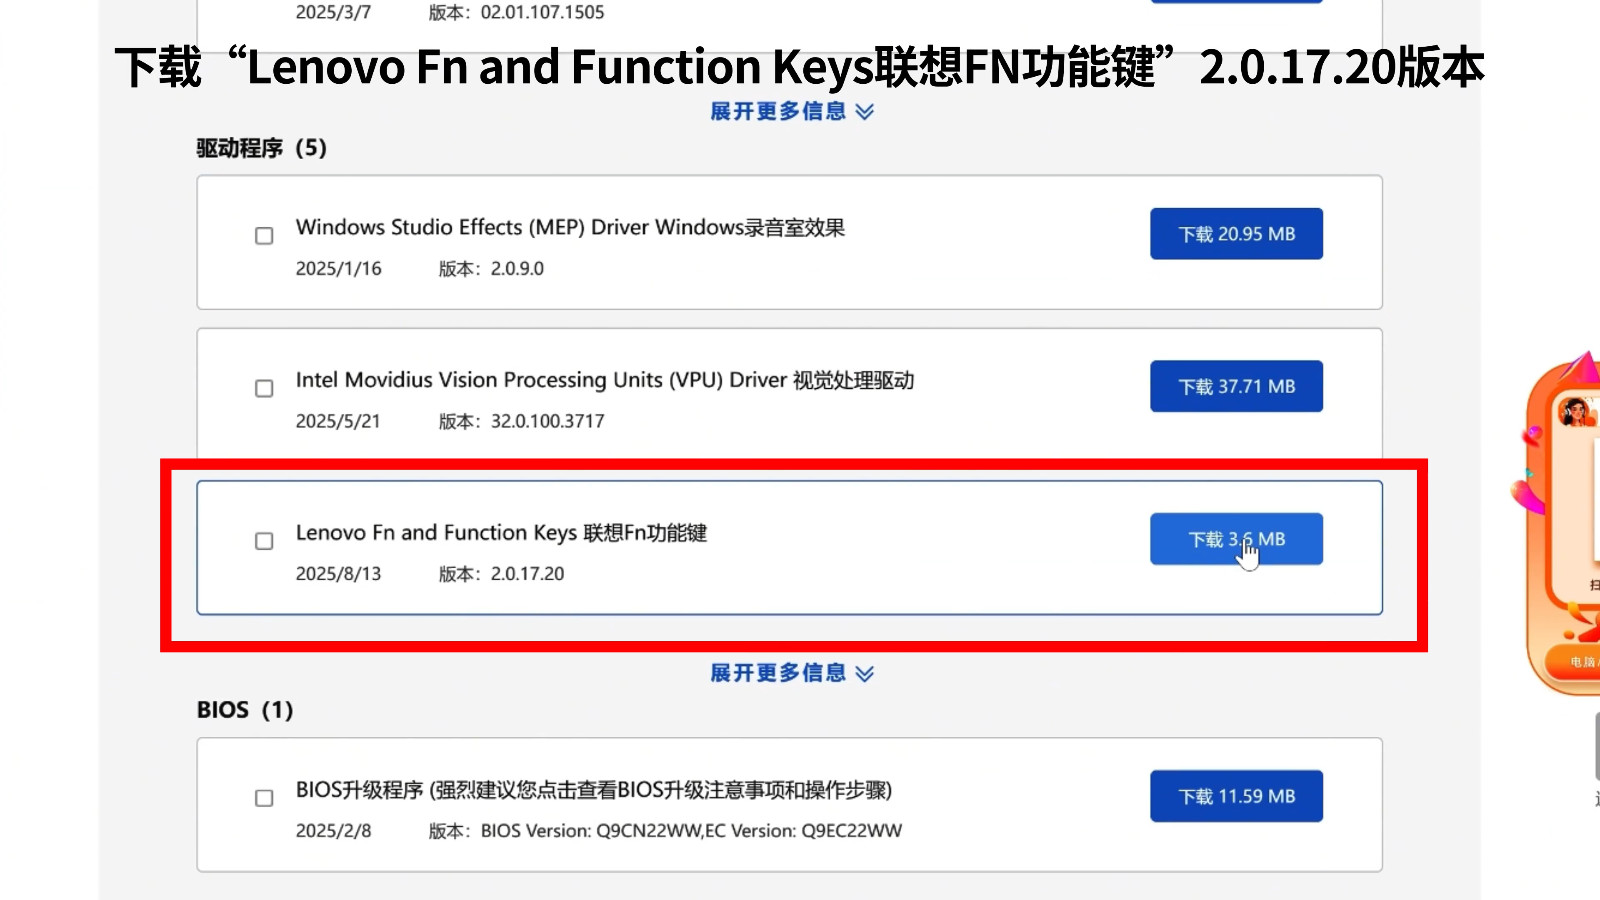This screenshot has width=1600, height=900.
Task: Open the Windows Studio Effects driver title
Action: point(570,228)
